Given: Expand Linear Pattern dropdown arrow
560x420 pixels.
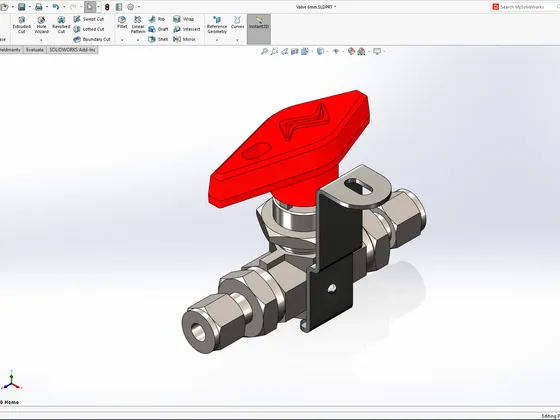Looking at the screenshot, I should click(x=138, y=40).
